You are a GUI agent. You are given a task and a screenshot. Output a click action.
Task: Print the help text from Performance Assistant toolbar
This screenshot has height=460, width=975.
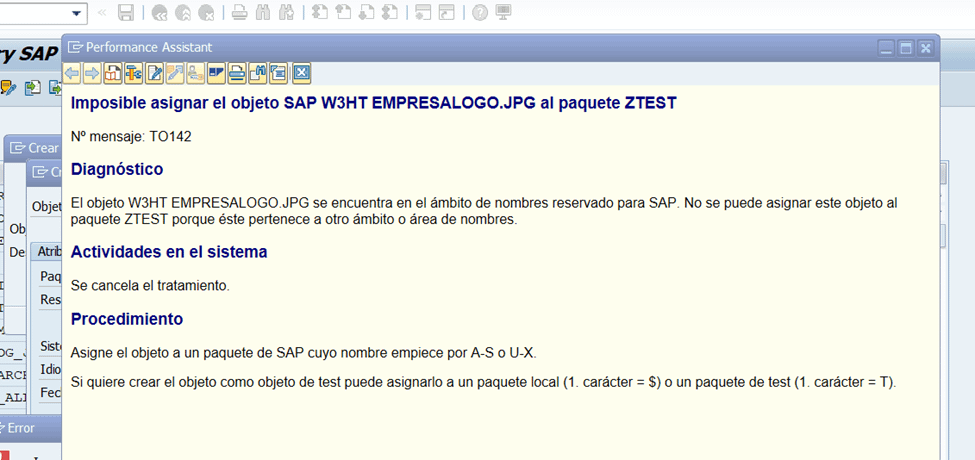point(237,73)
